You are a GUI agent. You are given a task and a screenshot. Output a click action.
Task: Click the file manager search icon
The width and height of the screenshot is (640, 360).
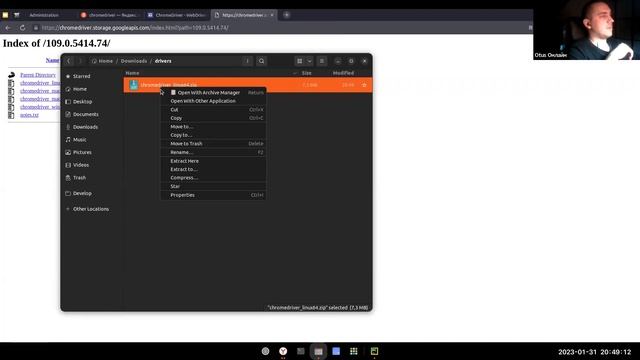262,61
